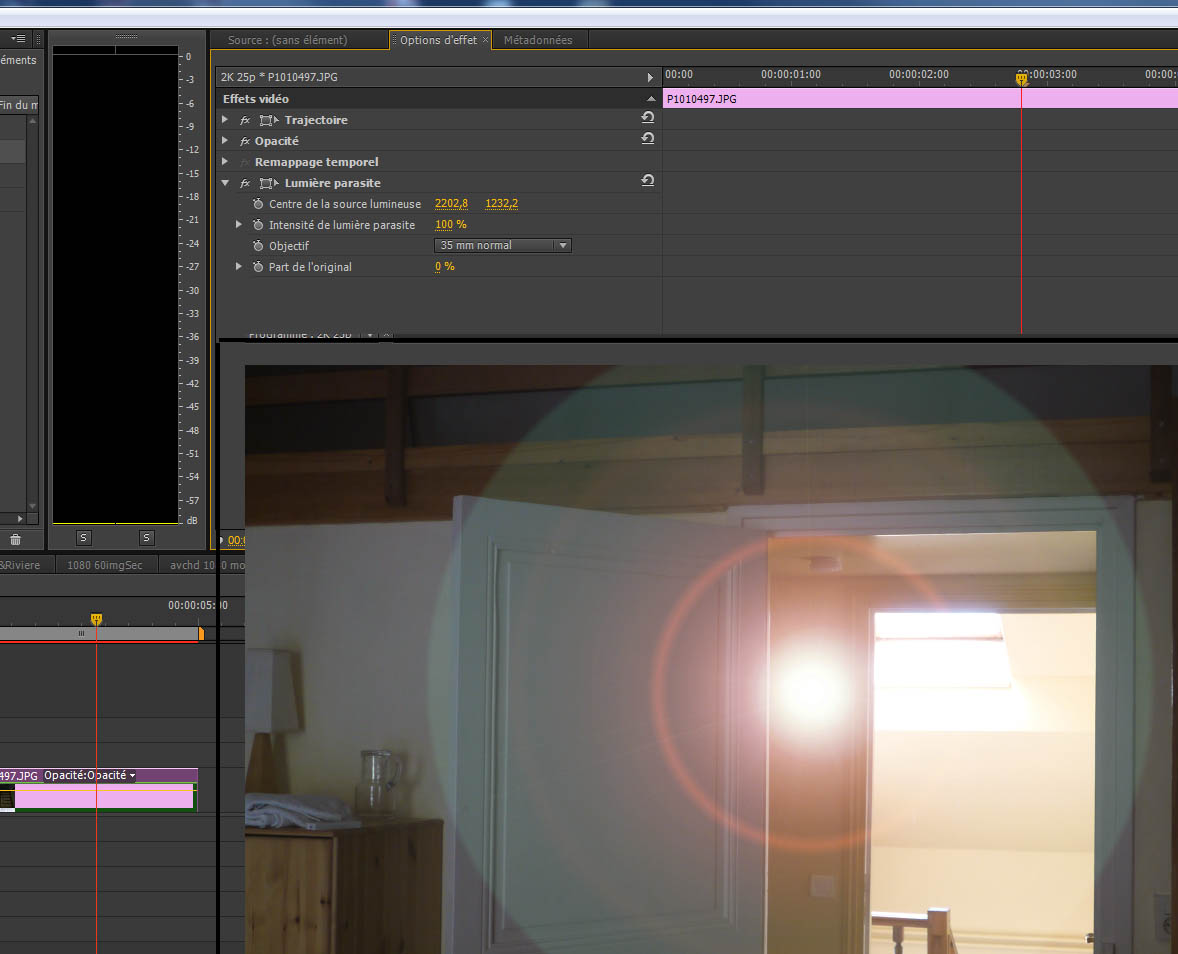
Task: Open the Métadonnées tab
Action: point(538,40)
